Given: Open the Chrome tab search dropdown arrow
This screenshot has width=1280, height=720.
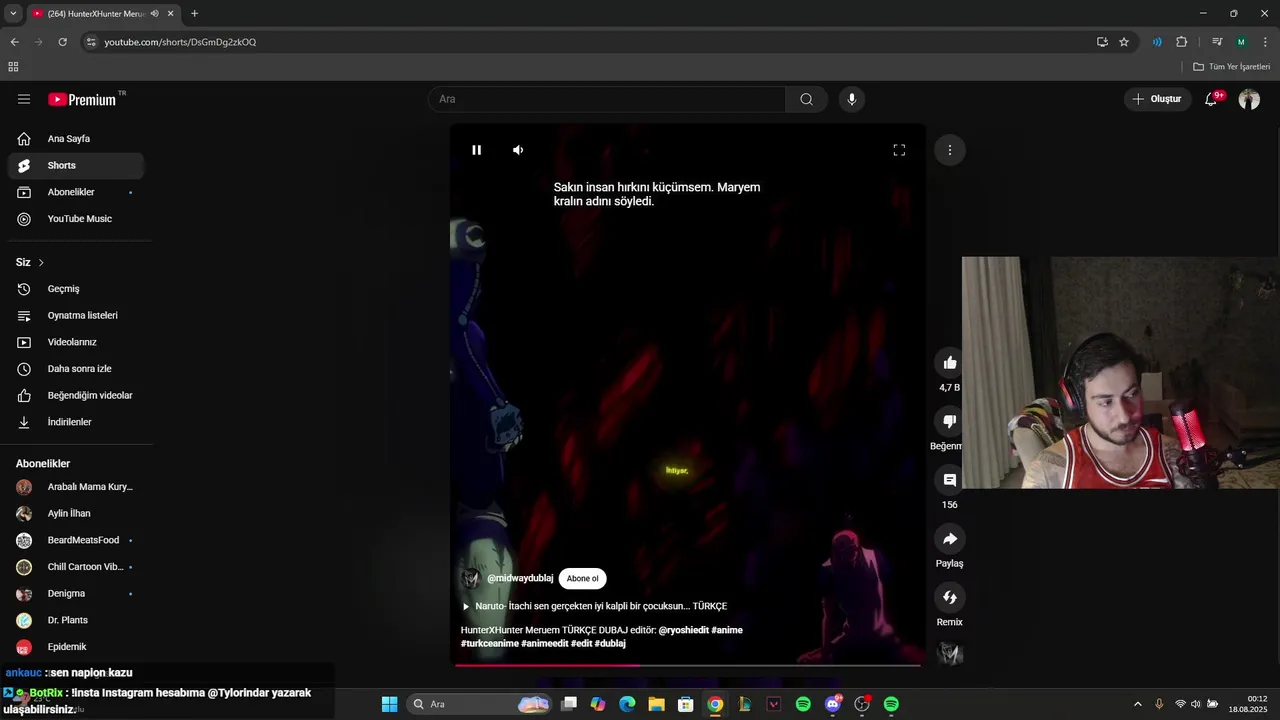Looking at the screenshot, I should (x=13, y=14).
